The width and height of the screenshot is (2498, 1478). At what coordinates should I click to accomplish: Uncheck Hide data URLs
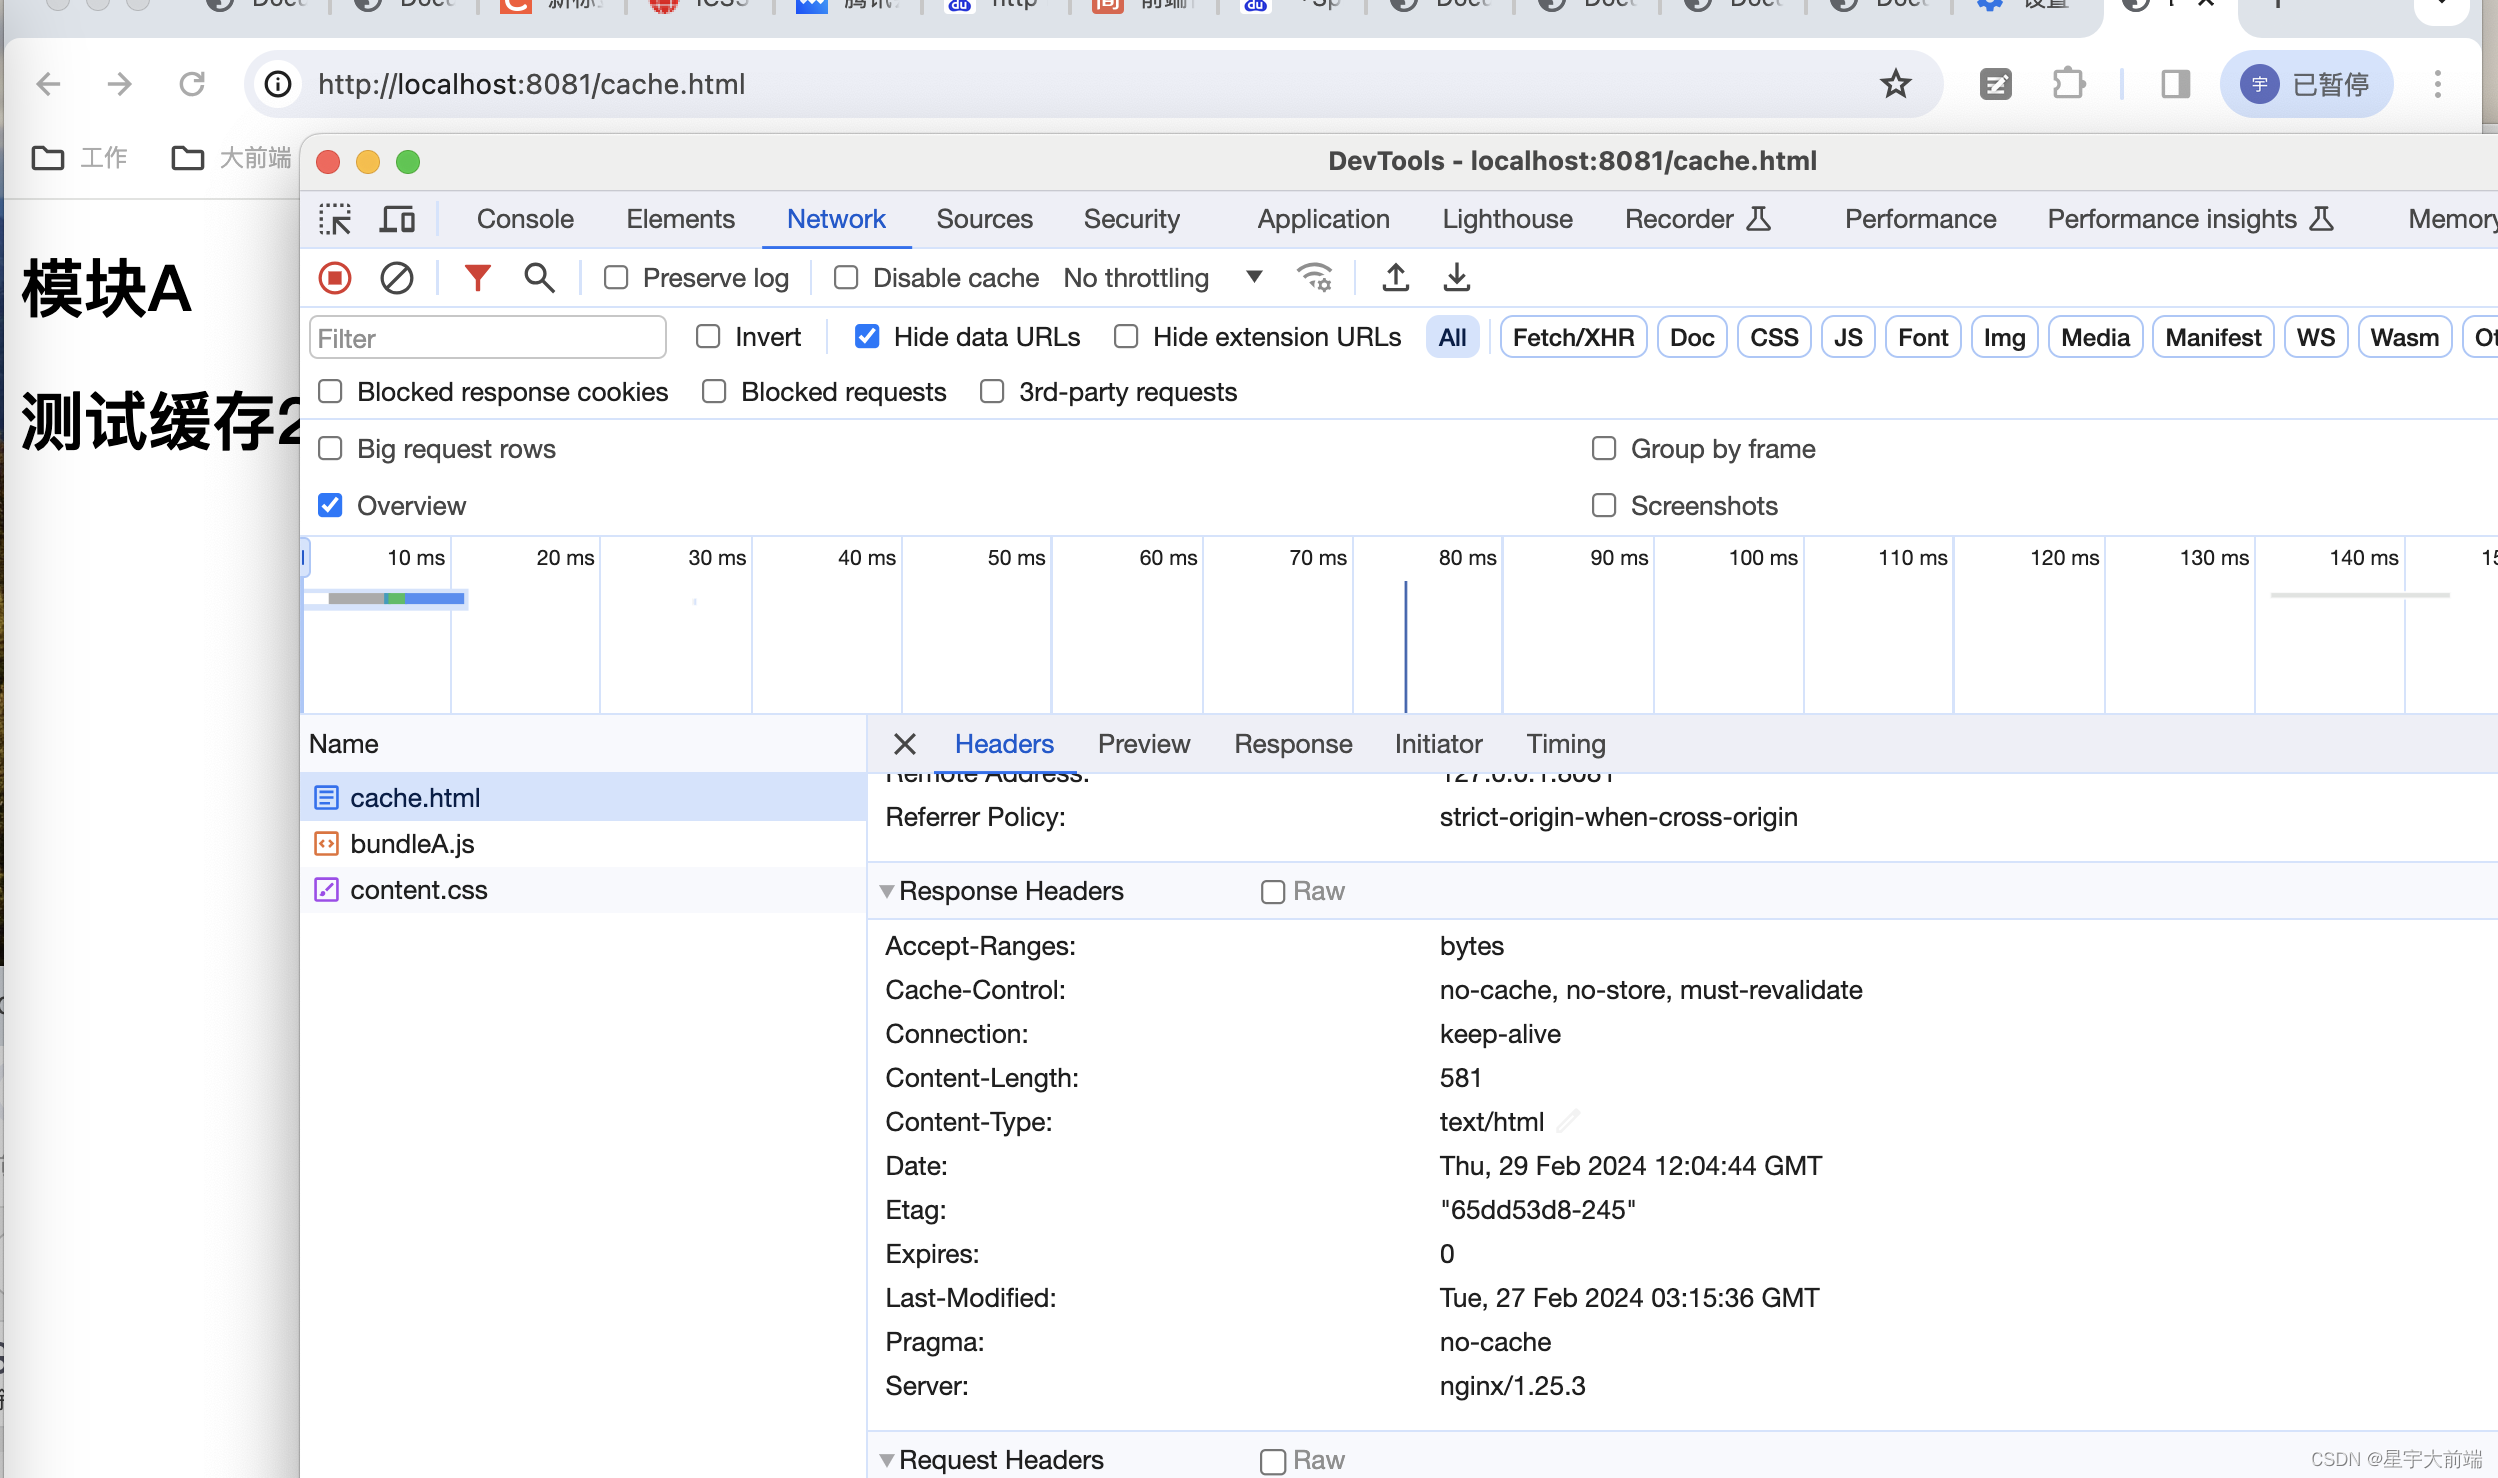(x=867, y=337)
